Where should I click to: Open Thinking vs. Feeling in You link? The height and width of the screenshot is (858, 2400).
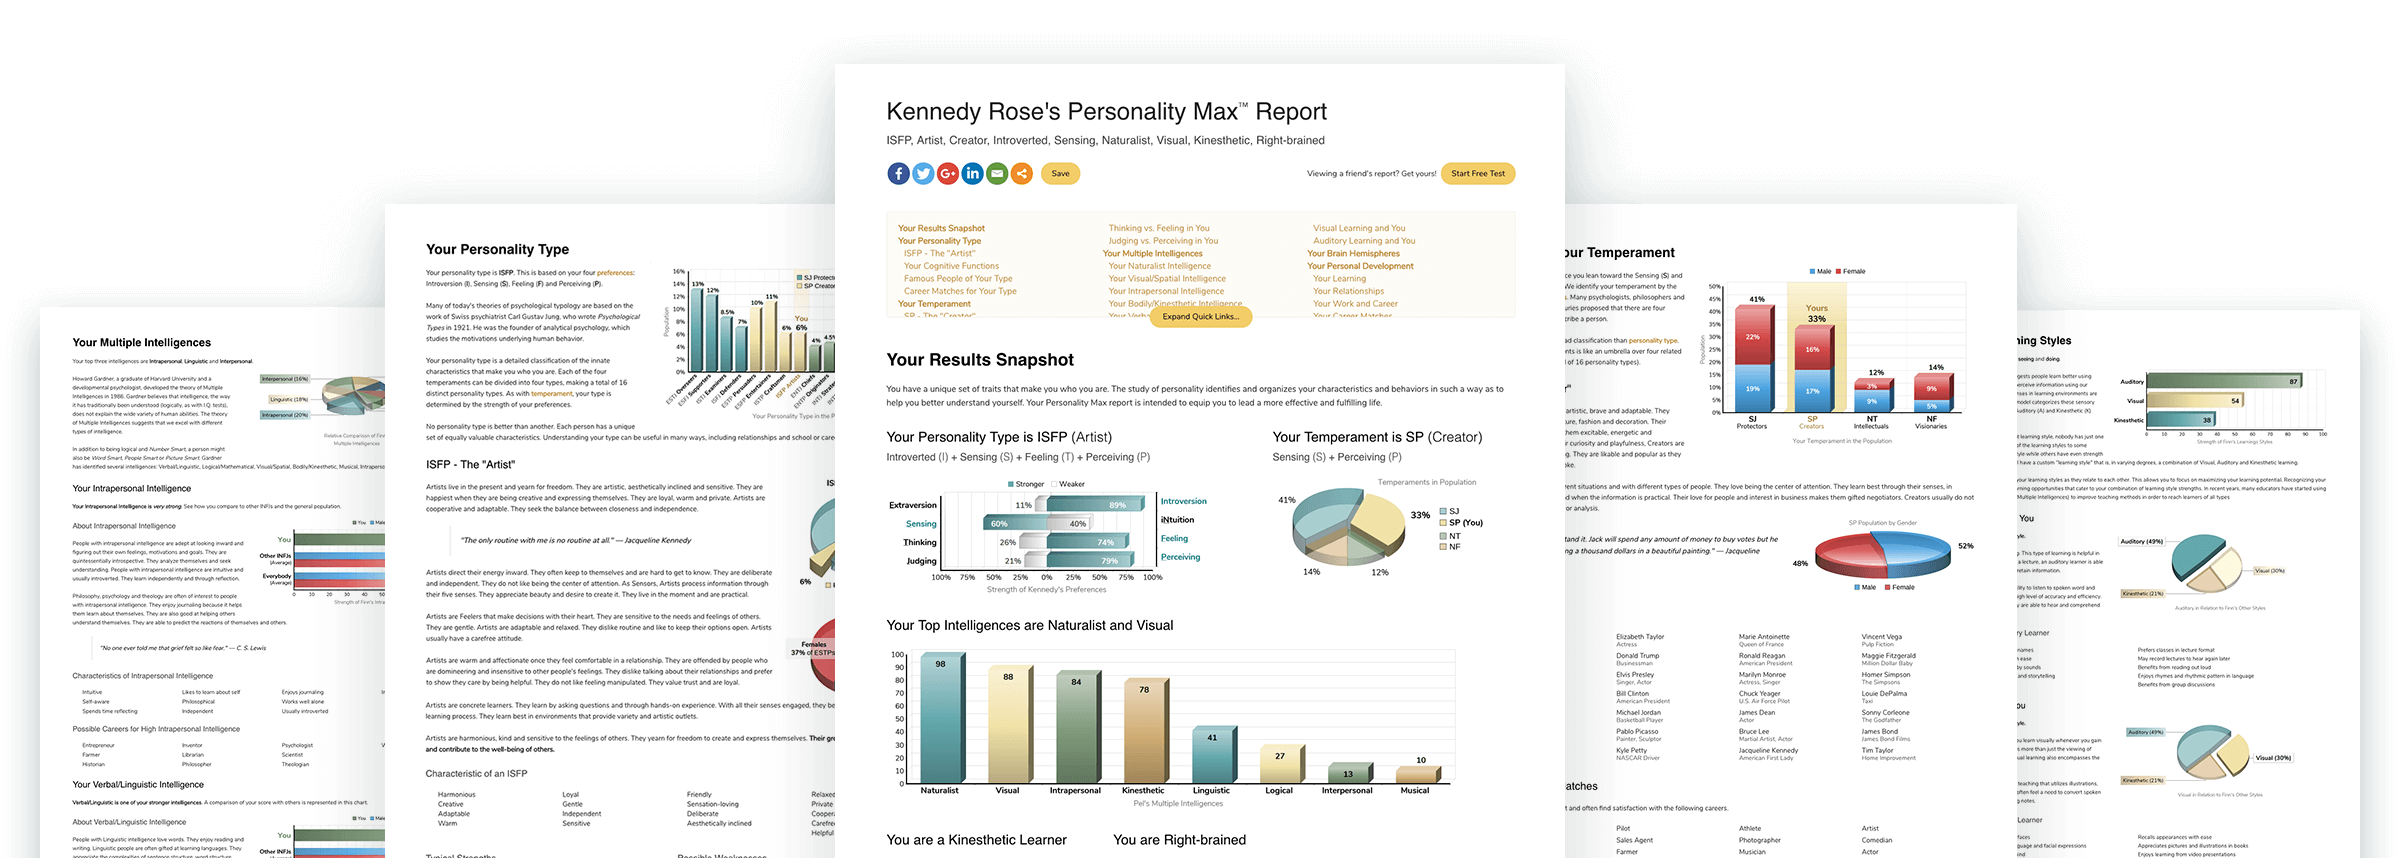point(1159,229)
